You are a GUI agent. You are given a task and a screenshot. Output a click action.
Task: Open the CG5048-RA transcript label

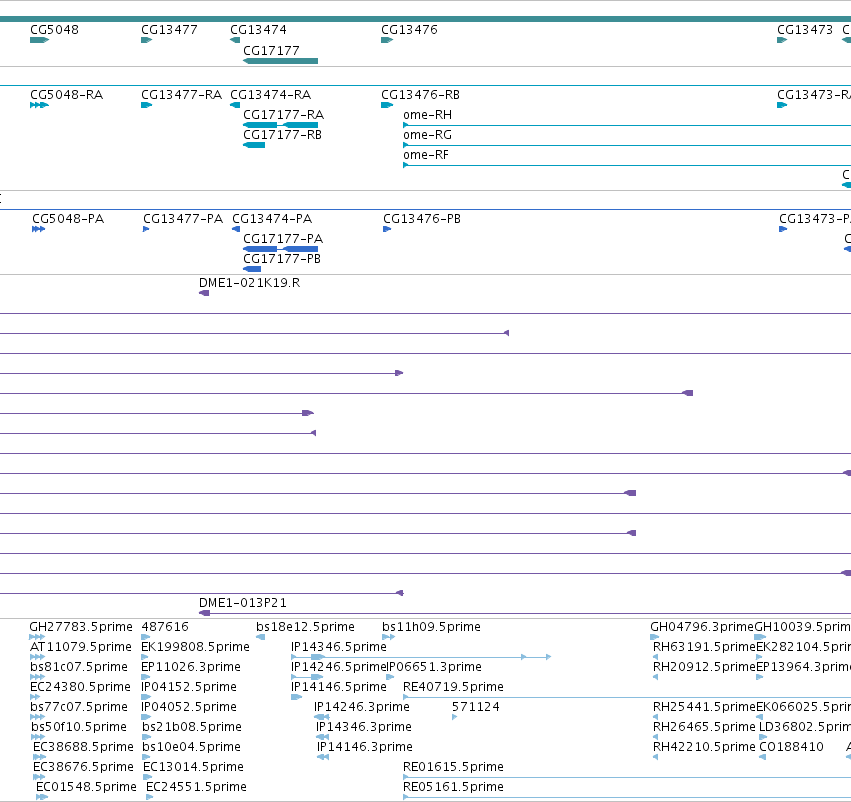pos(66,95)
